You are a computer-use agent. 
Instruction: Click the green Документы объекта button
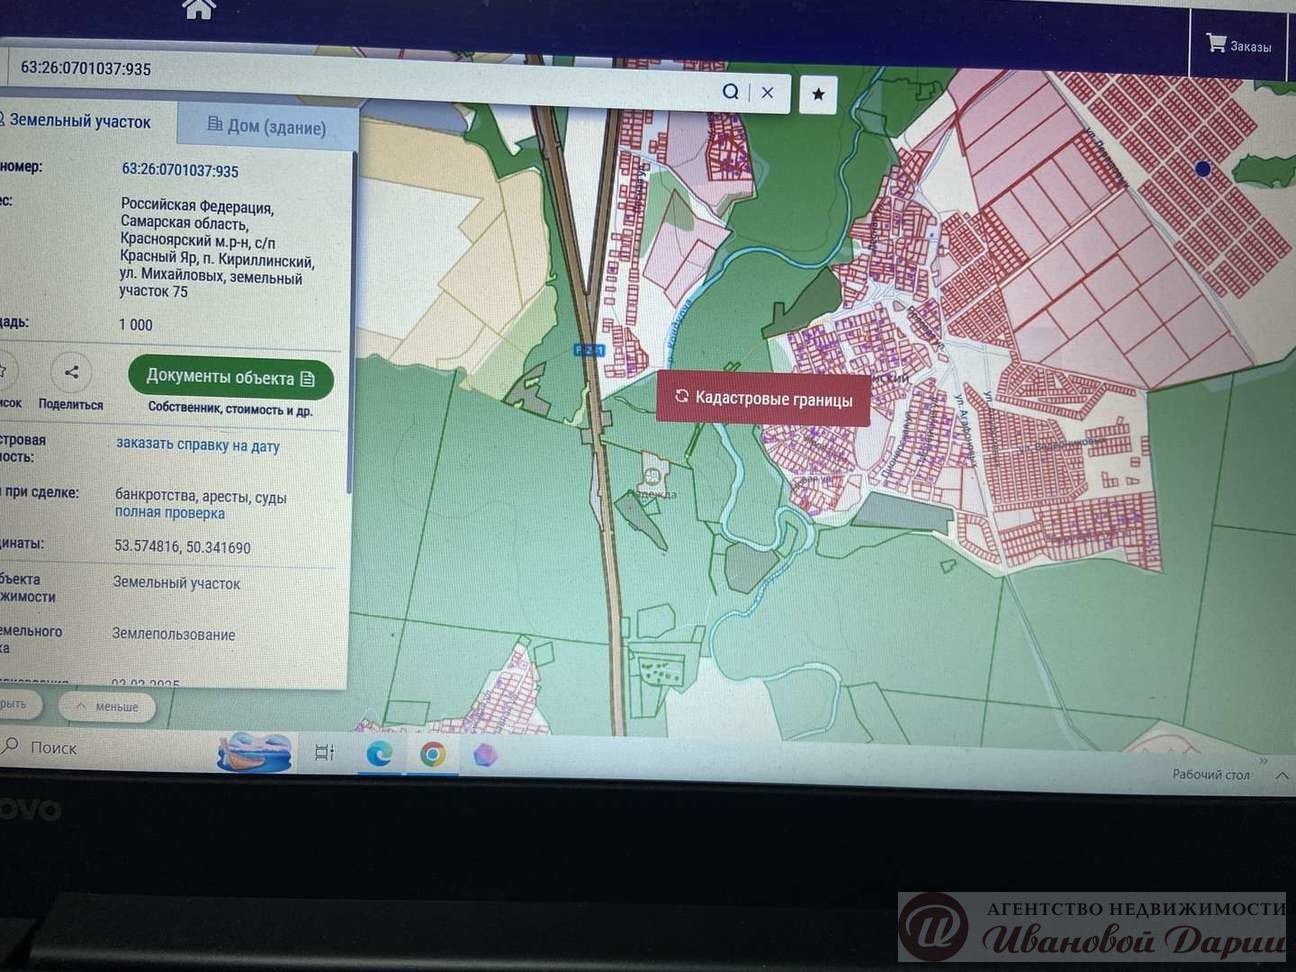pos(230,378)
